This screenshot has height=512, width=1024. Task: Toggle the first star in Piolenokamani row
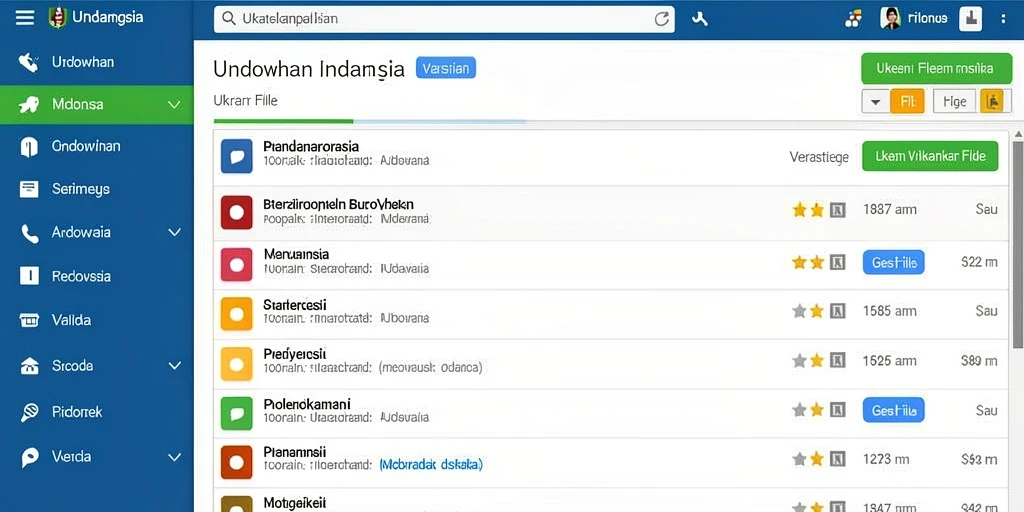[799, 410]
